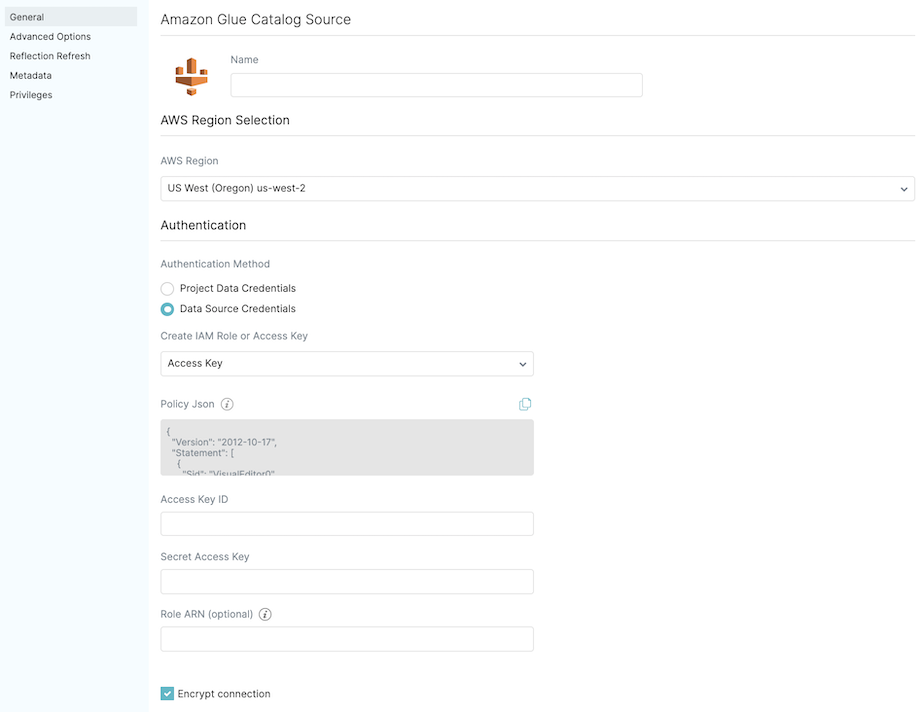
Task: Toggle the Encrypt connection checkbox
Action: pos(167,694)
